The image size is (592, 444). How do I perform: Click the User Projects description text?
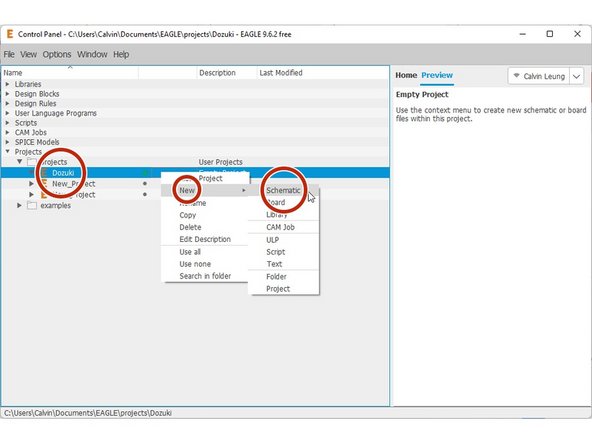coord(220,162)
